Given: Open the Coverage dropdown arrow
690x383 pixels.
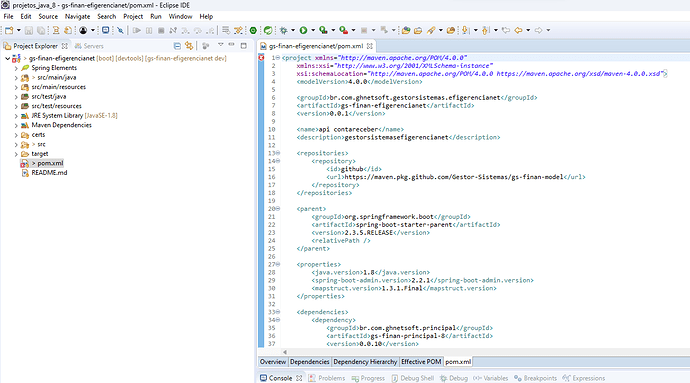Looking at the screenshot, I should 333,30.
